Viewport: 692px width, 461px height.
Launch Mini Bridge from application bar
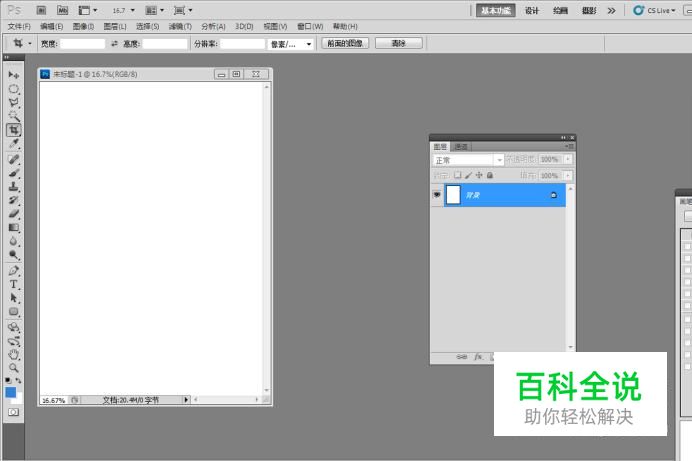point(63,10)
